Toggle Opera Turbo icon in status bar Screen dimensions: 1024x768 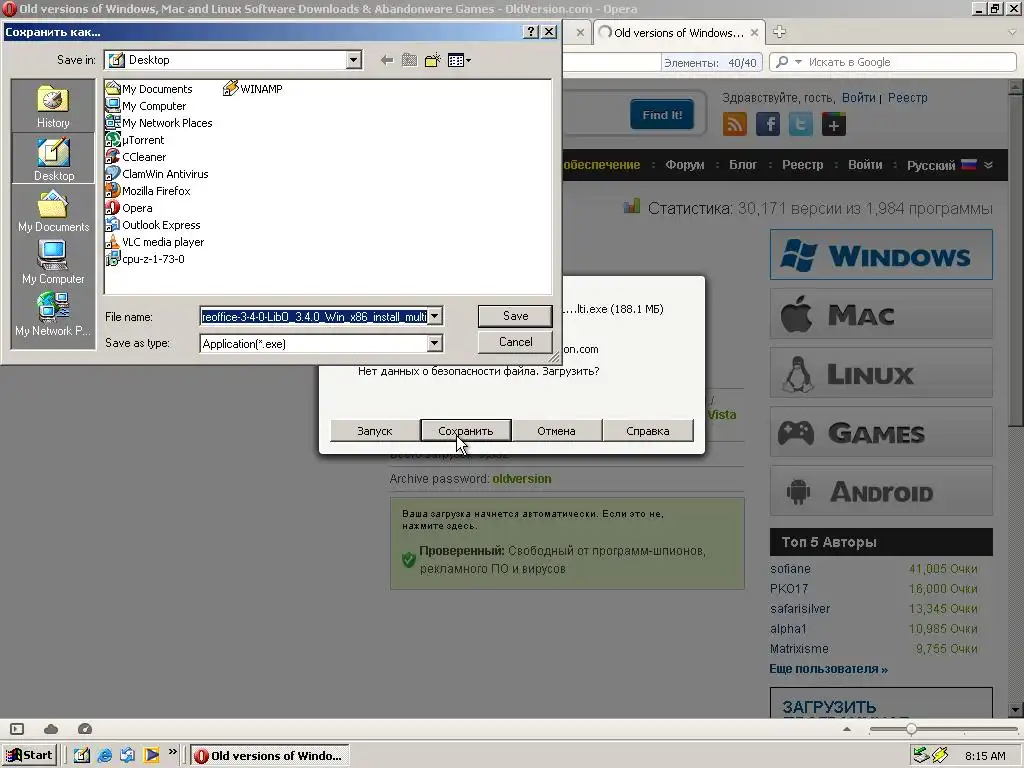85,729
